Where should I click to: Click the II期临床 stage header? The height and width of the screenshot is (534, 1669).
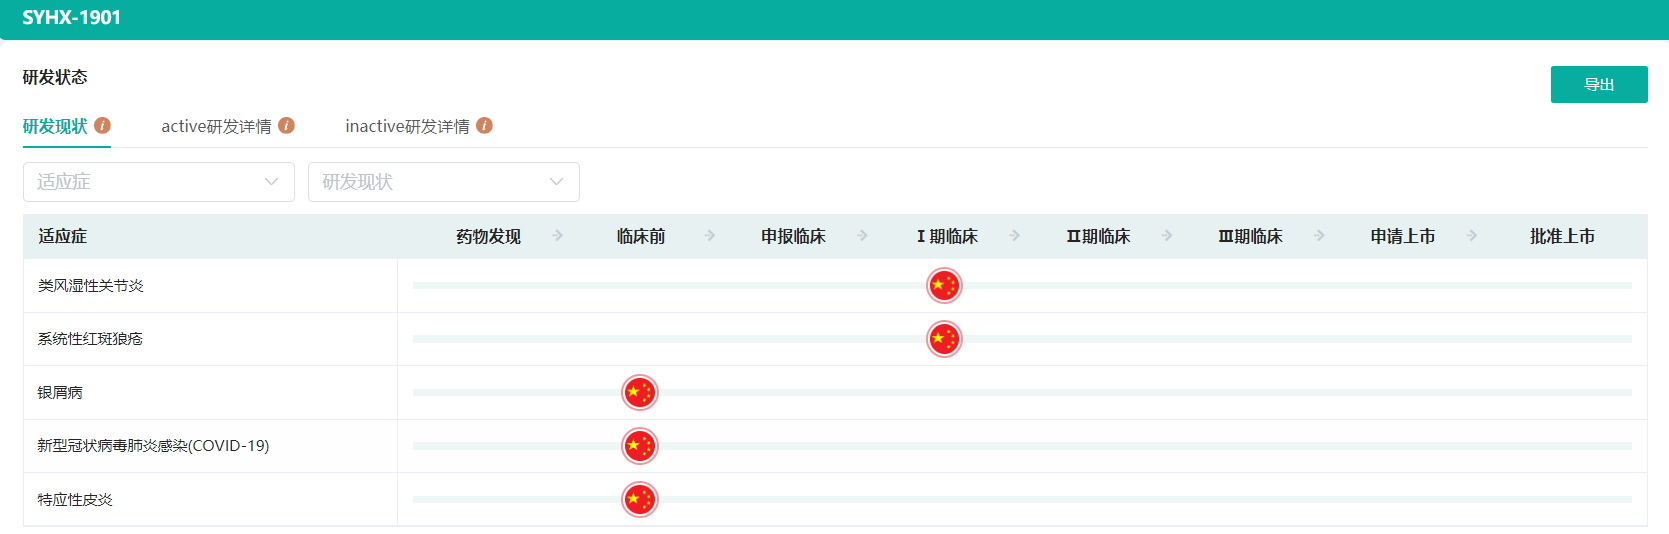click(1098, 236)
